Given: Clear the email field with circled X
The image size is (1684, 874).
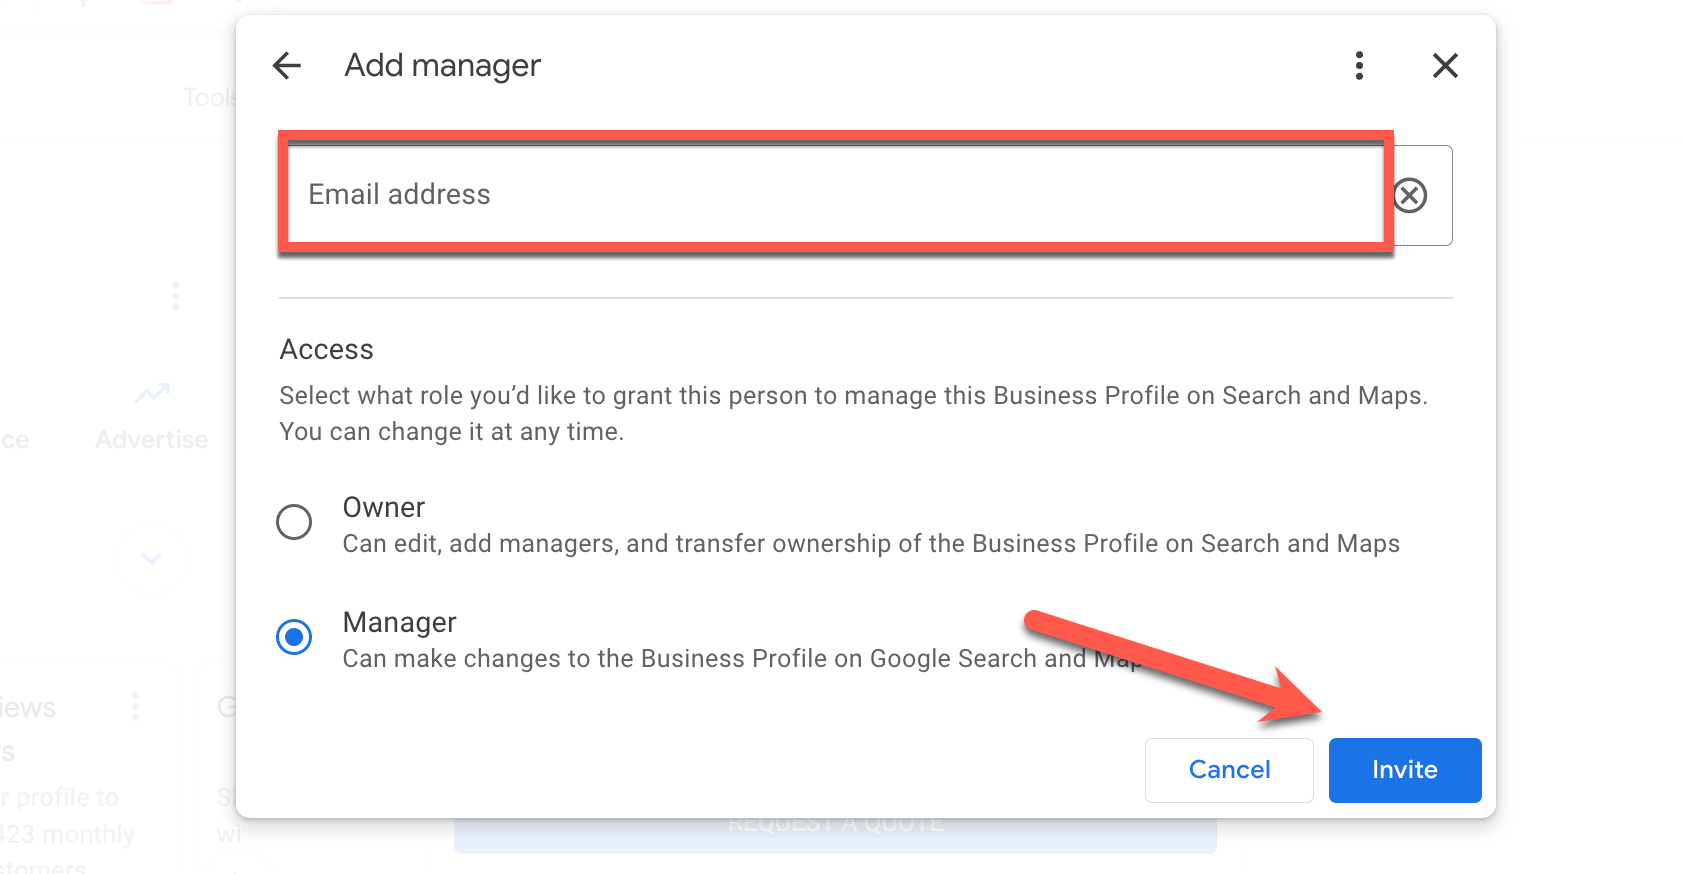Looking at the screenshot, I should pyautogui.click(x=1410, y=195).
